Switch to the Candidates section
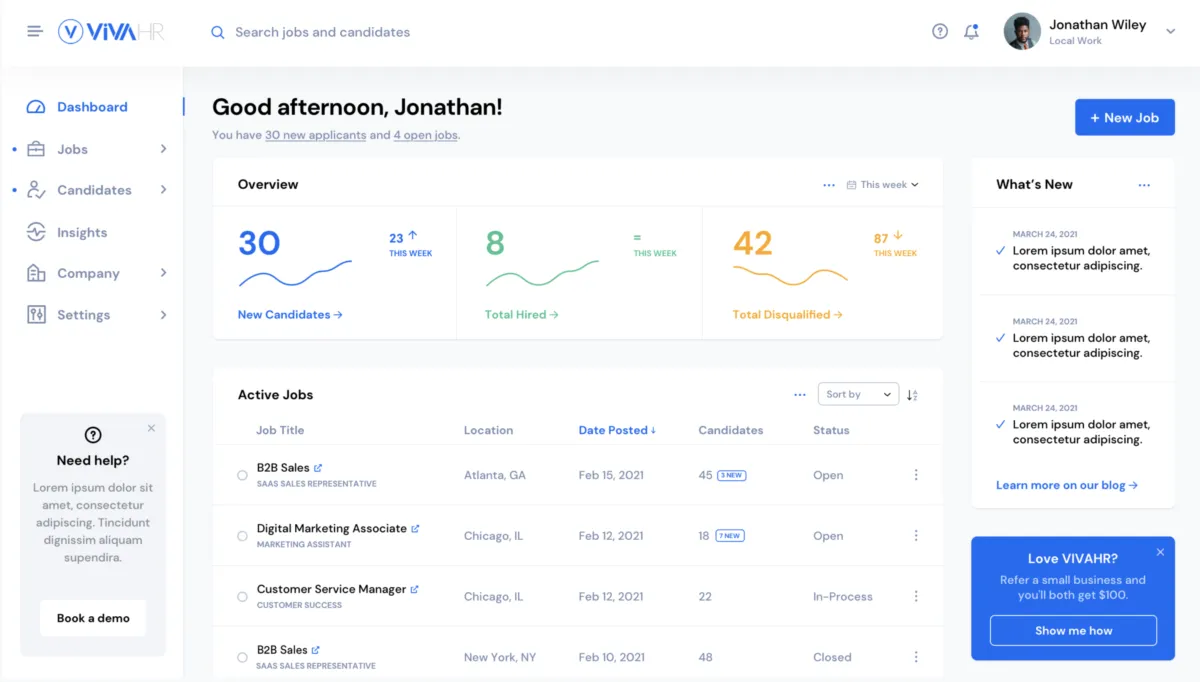Image resolution: width=1200 pixels, height=682 pixels. coord(97,189)
